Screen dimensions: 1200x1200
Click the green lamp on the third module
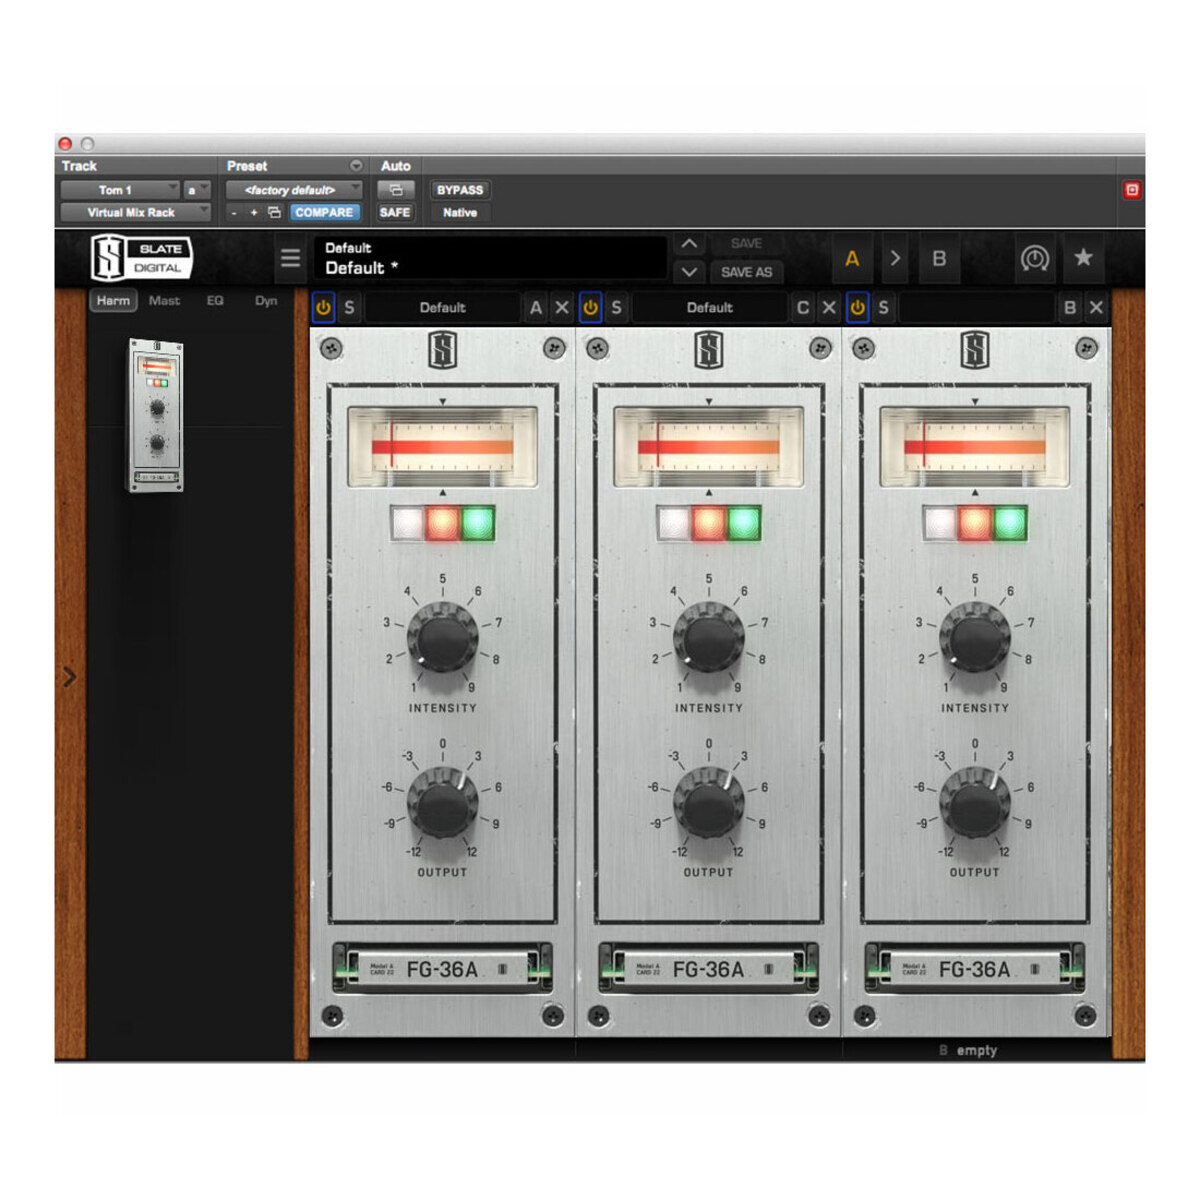1009,523
